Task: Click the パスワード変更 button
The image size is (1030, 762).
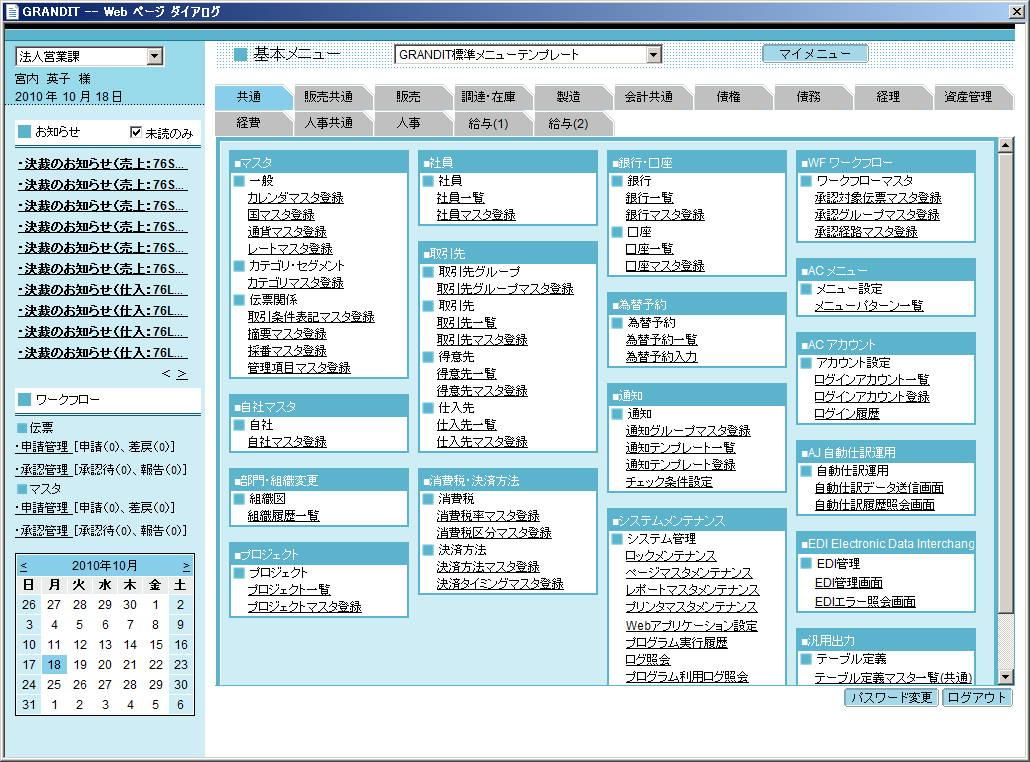Action: (x=891, y=698)
